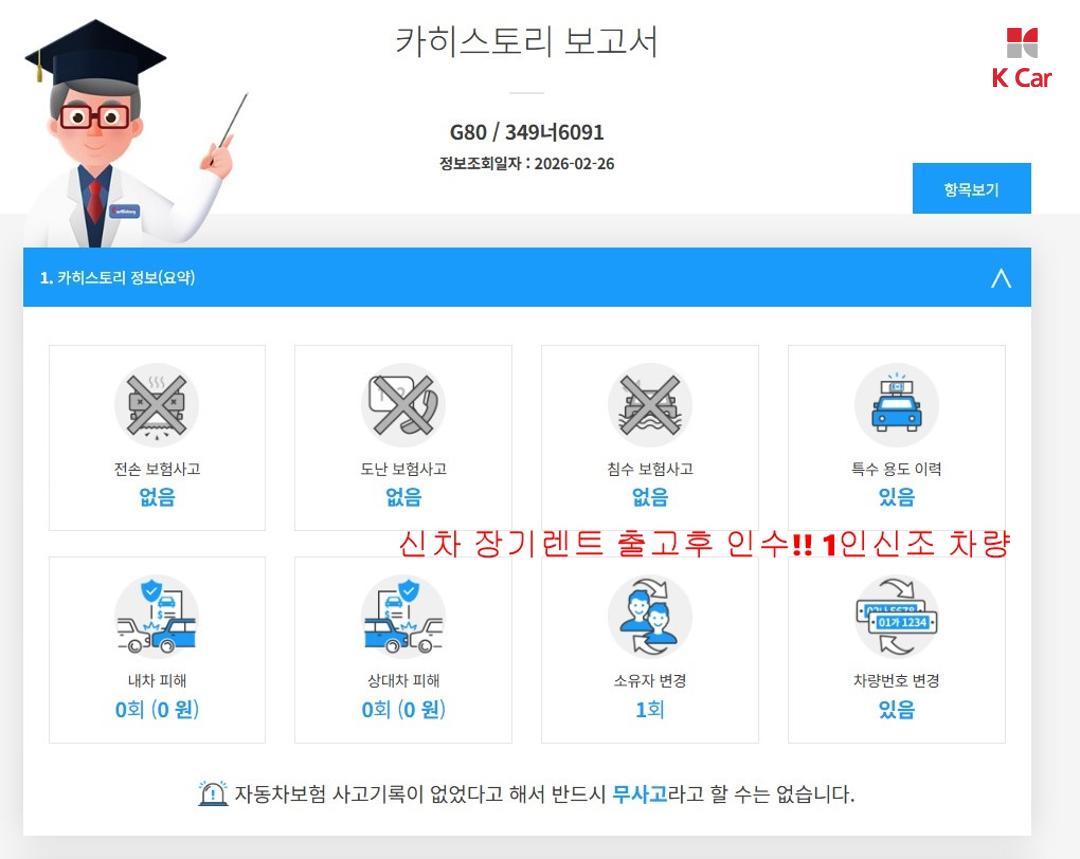Click the 소유자 변경 people icon
This screenshot has width=1080, height=859.
[650, 617]
